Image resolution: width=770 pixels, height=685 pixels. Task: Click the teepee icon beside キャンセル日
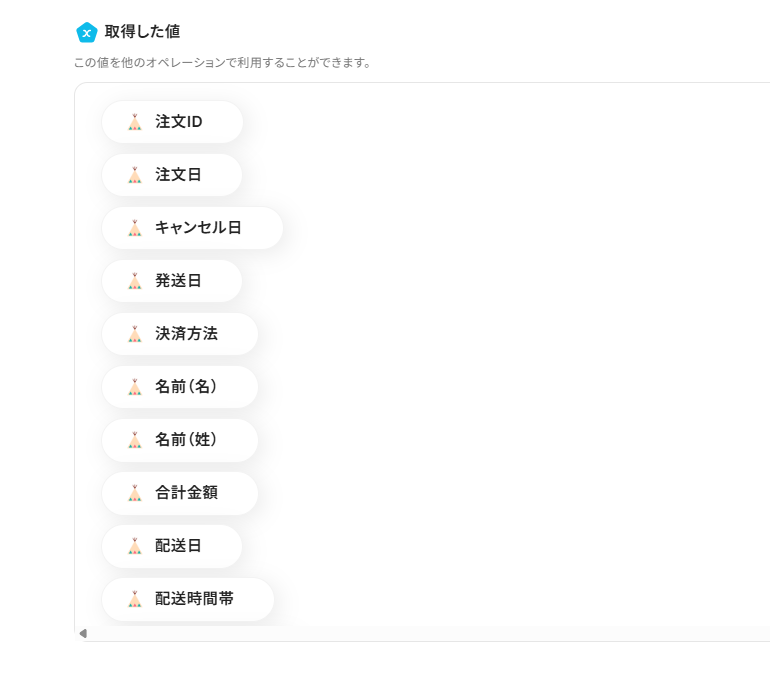pyautogui.click(x=135, y=228)
